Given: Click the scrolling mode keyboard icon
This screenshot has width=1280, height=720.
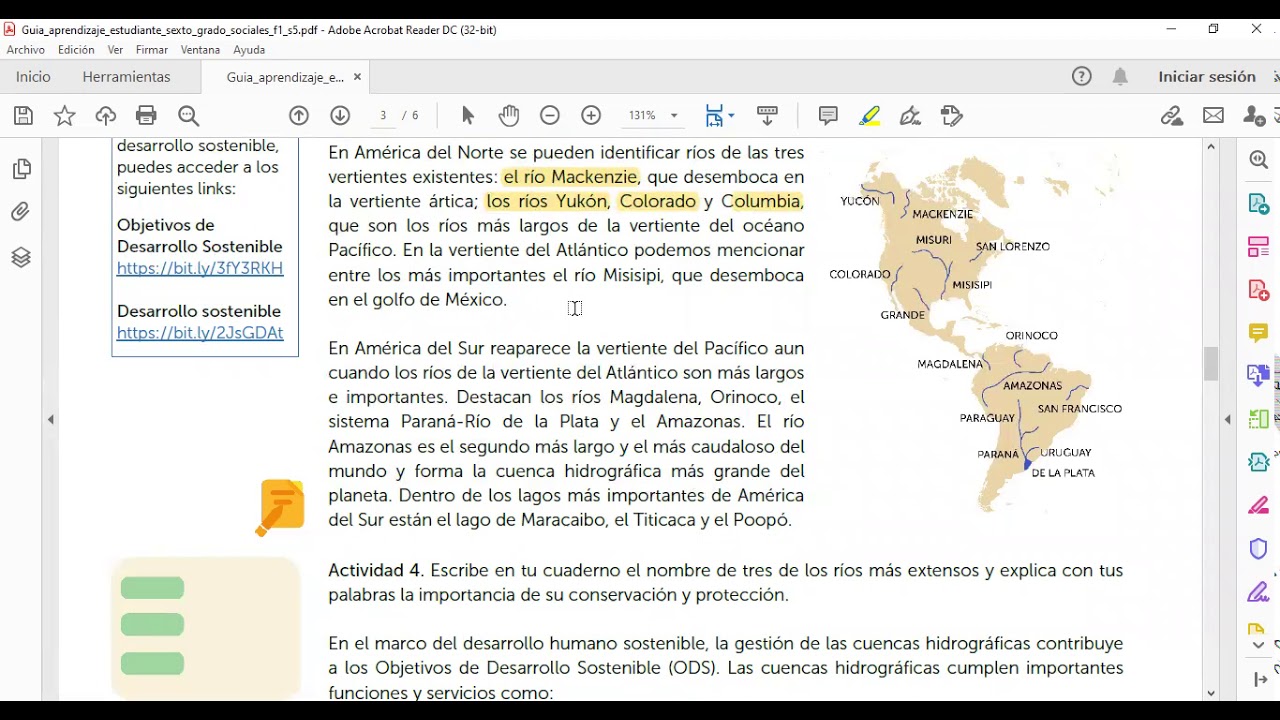Looking at the screenshot, I should pyautogui.click(x=768, y=116).
